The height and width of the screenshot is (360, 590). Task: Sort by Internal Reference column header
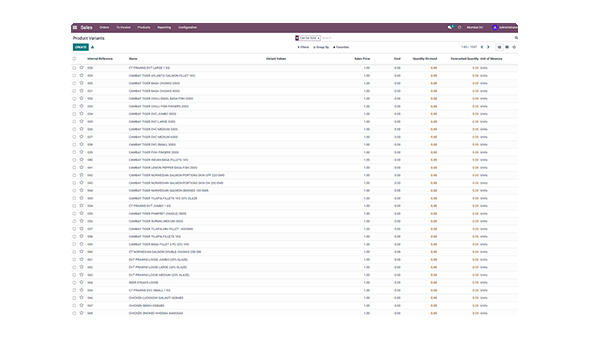tap(100, 59)
